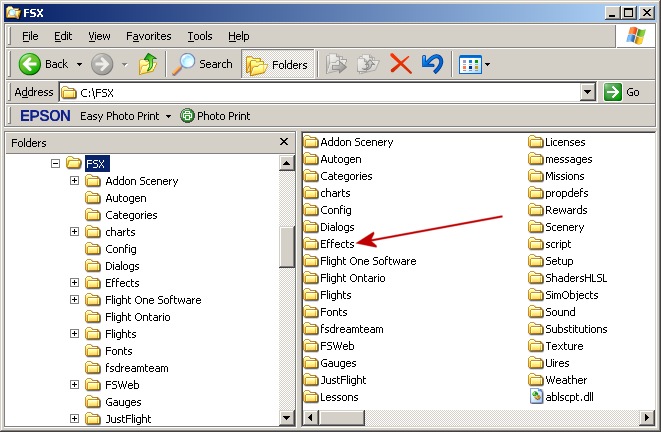
Task: Click the Up one level folder icon
Action: 148,64
